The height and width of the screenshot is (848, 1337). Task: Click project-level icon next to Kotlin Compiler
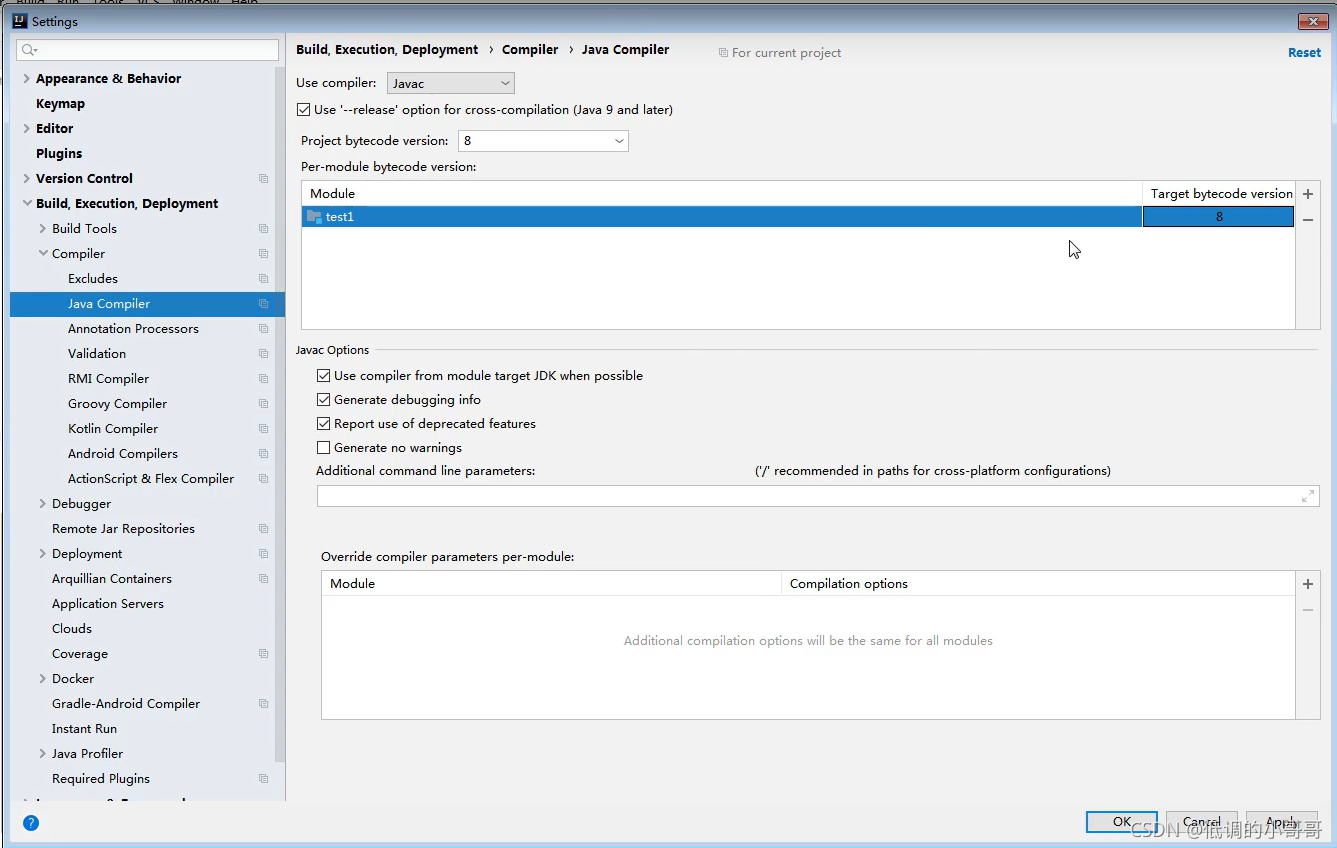pyautogui.click(x=264, y=429)
